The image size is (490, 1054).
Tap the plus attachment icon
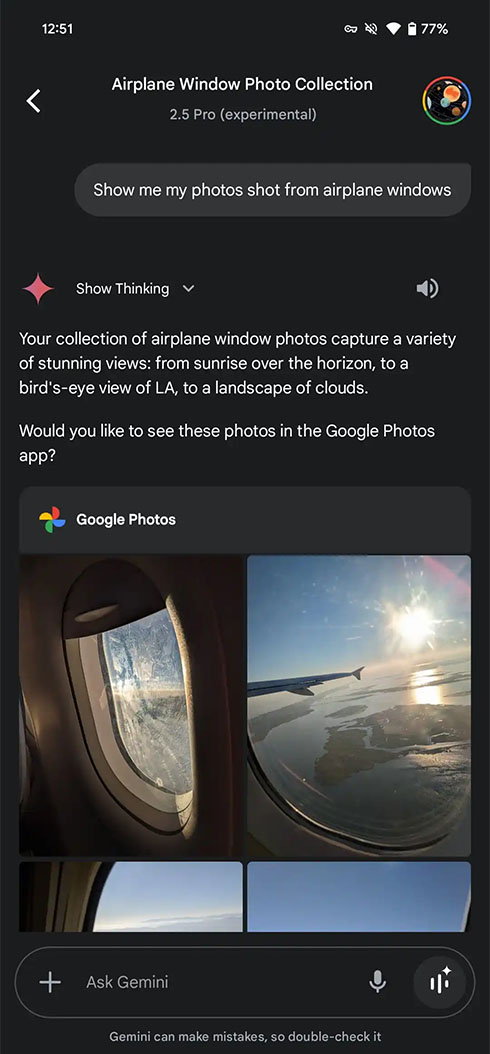point(50,982)
